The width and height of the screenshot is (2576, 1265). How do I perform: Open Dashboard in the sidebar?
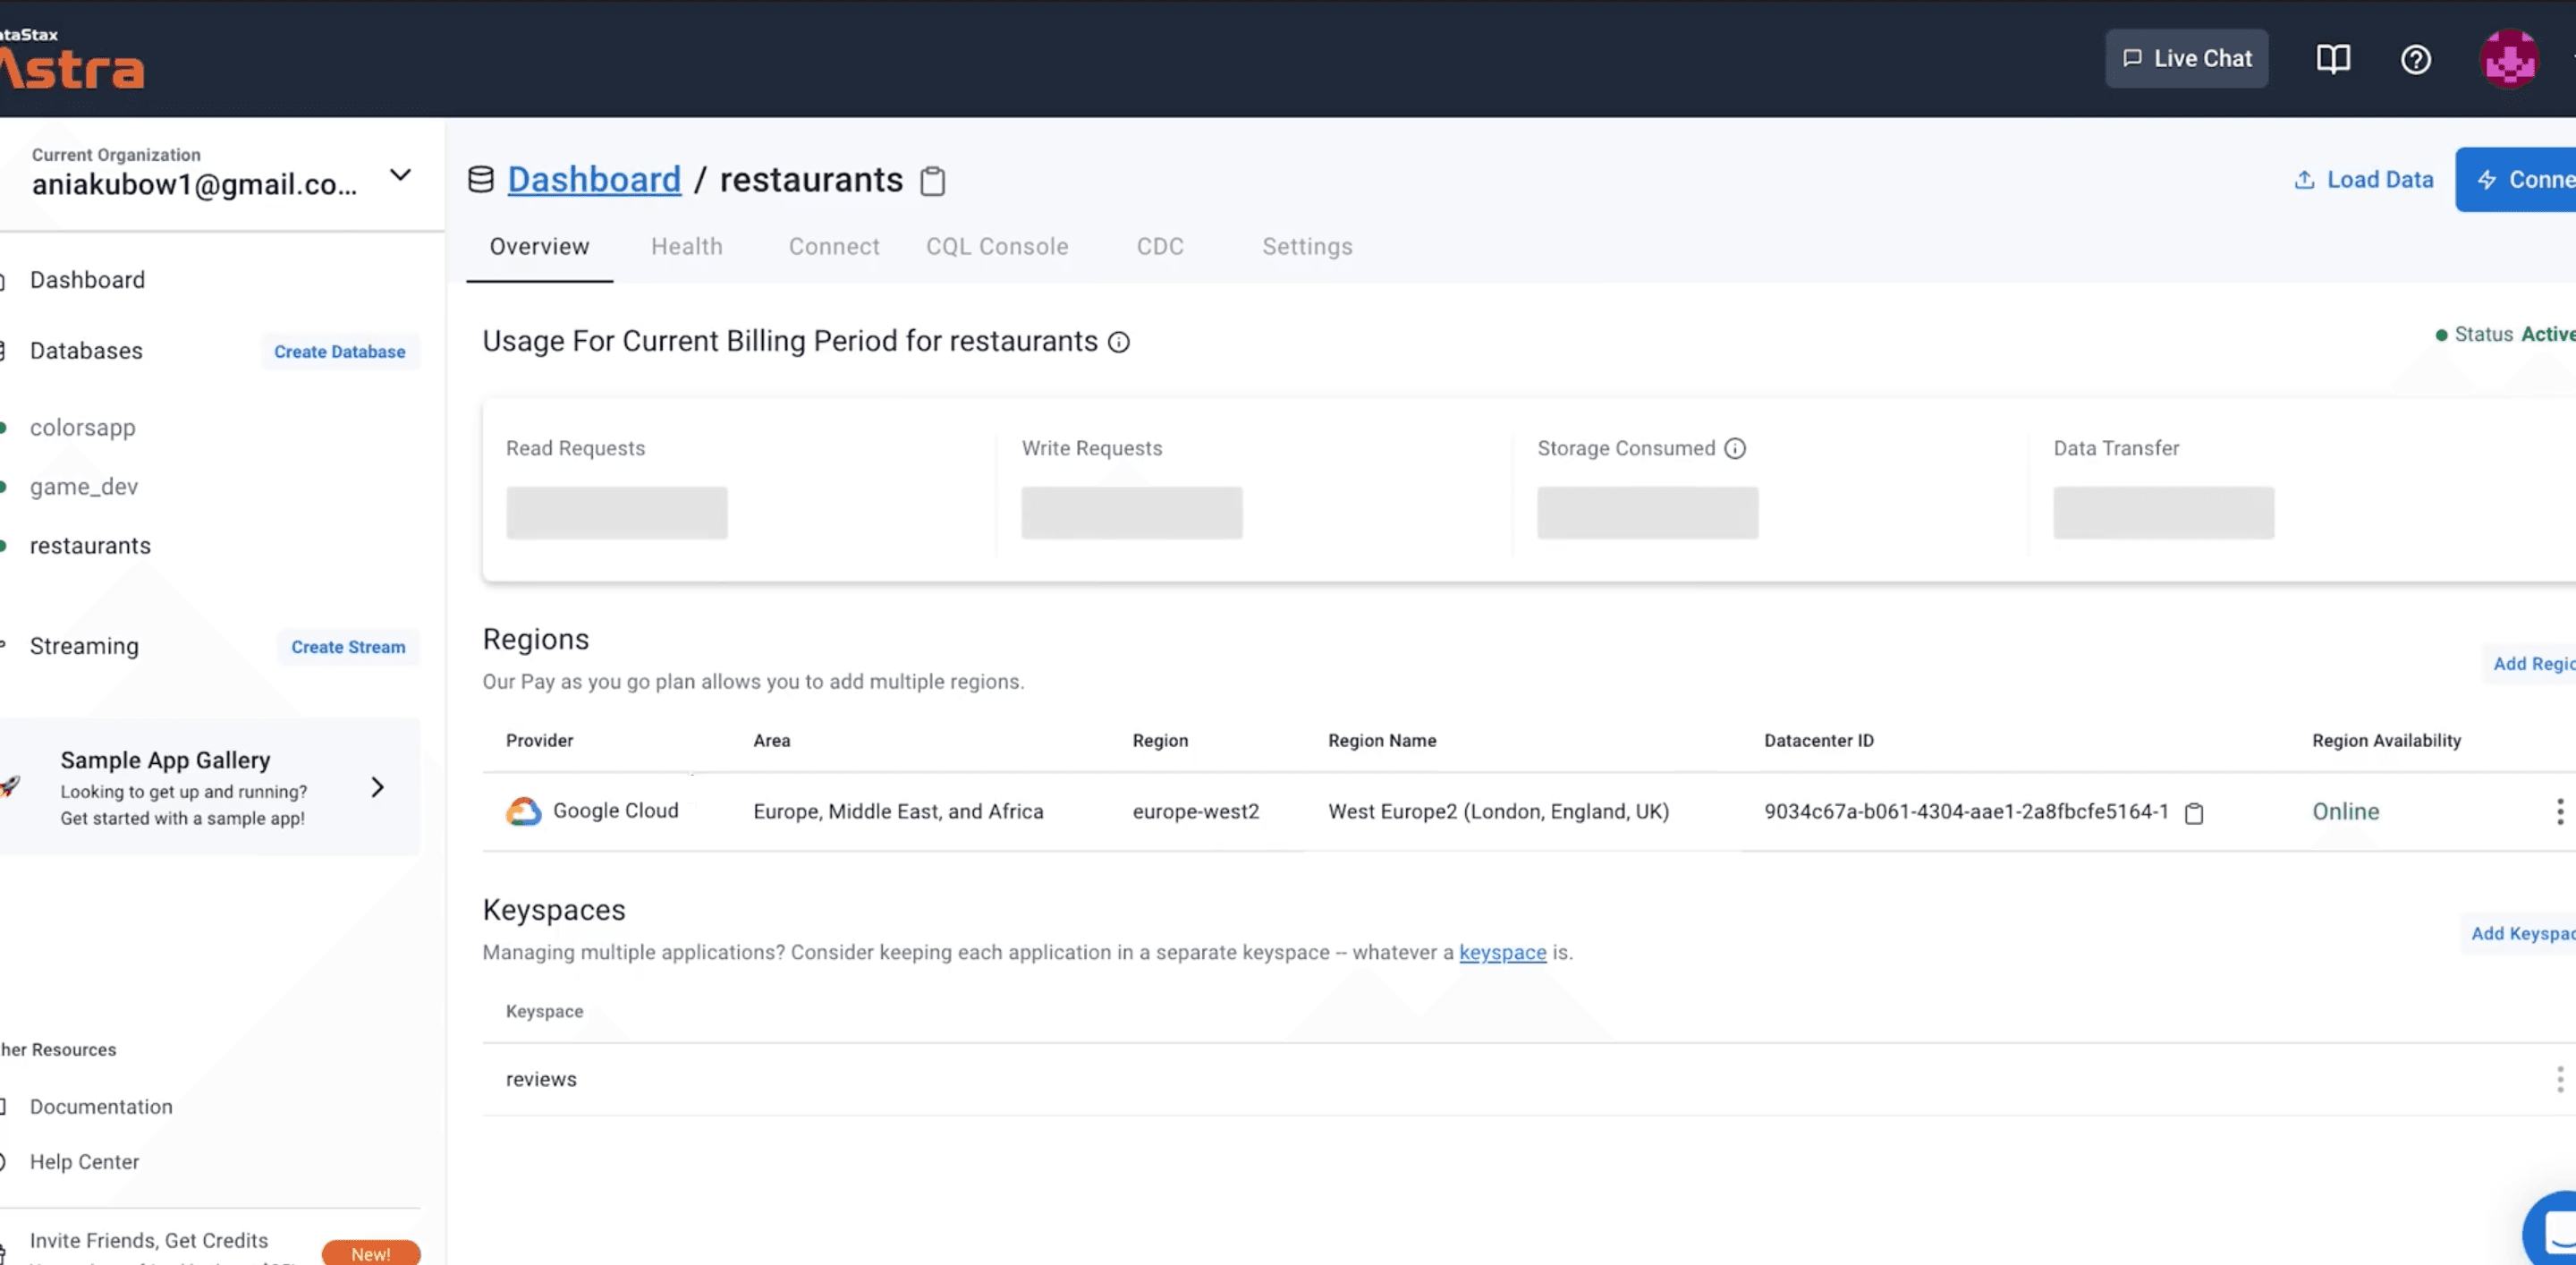point(87,280)
